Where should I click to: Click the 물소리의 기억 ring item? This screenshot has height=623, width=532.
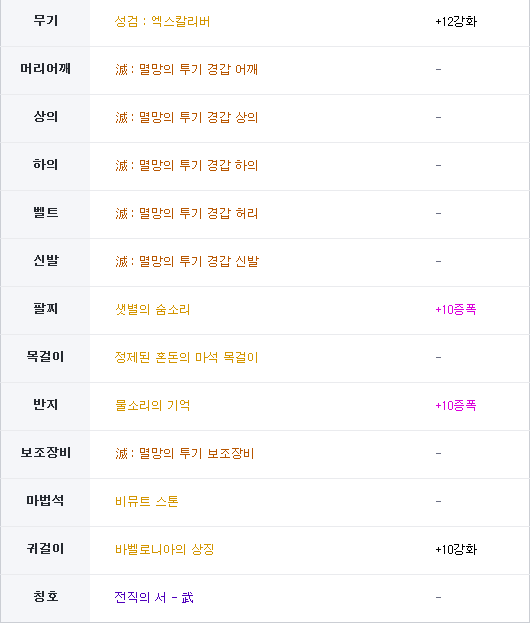pyautogui.click(x=152, y=406)
